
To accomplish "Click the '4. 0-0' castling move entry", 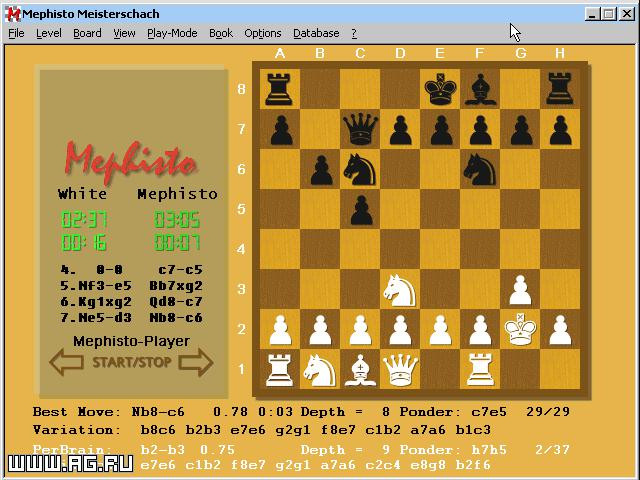I will coord(91,269).
